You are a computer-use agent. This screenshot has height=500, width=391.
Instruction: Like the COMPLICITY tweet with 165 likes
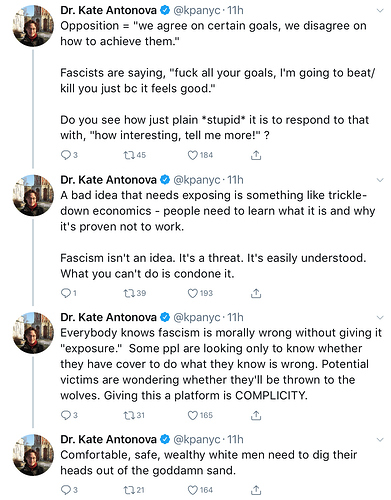(x=193, y=415)
